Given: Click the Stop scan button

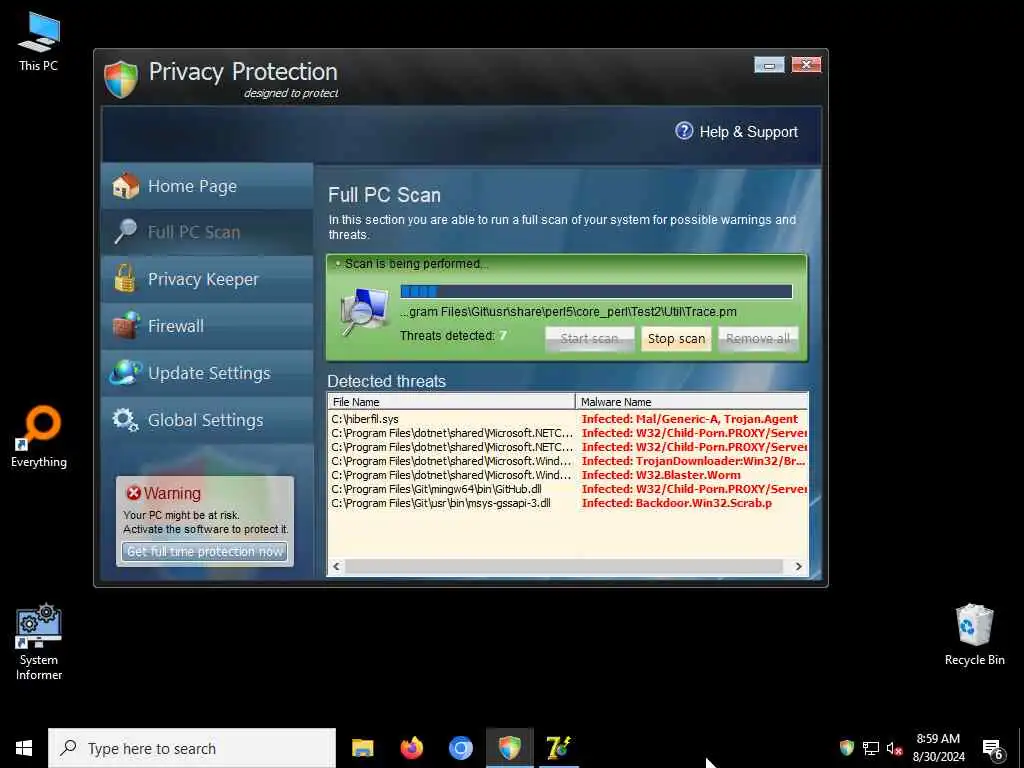Looking at the screenshot, I should click(x=676, y=339).
